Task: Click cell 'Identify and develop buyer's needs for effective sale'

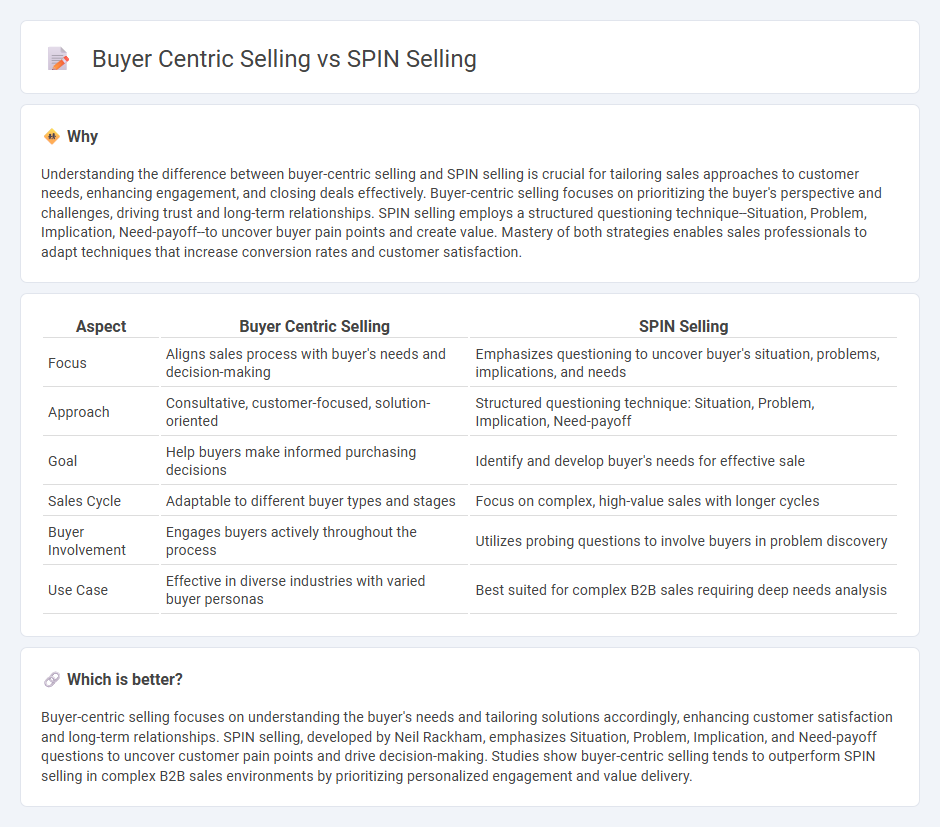Action: click(x=683, y=461)
